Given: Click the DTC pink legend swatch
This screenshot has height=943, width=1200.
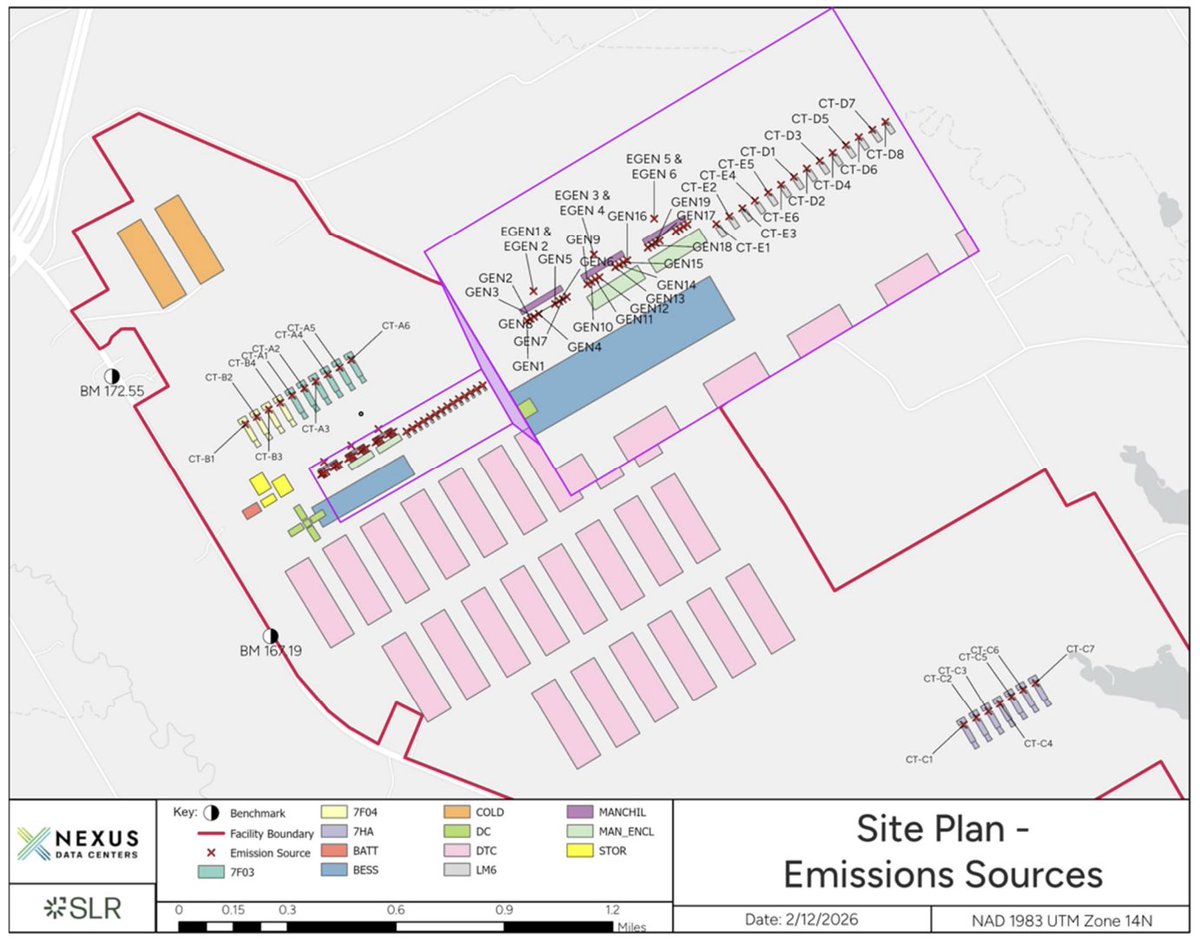Looking at the screenshot, I should tap(459, 851).
